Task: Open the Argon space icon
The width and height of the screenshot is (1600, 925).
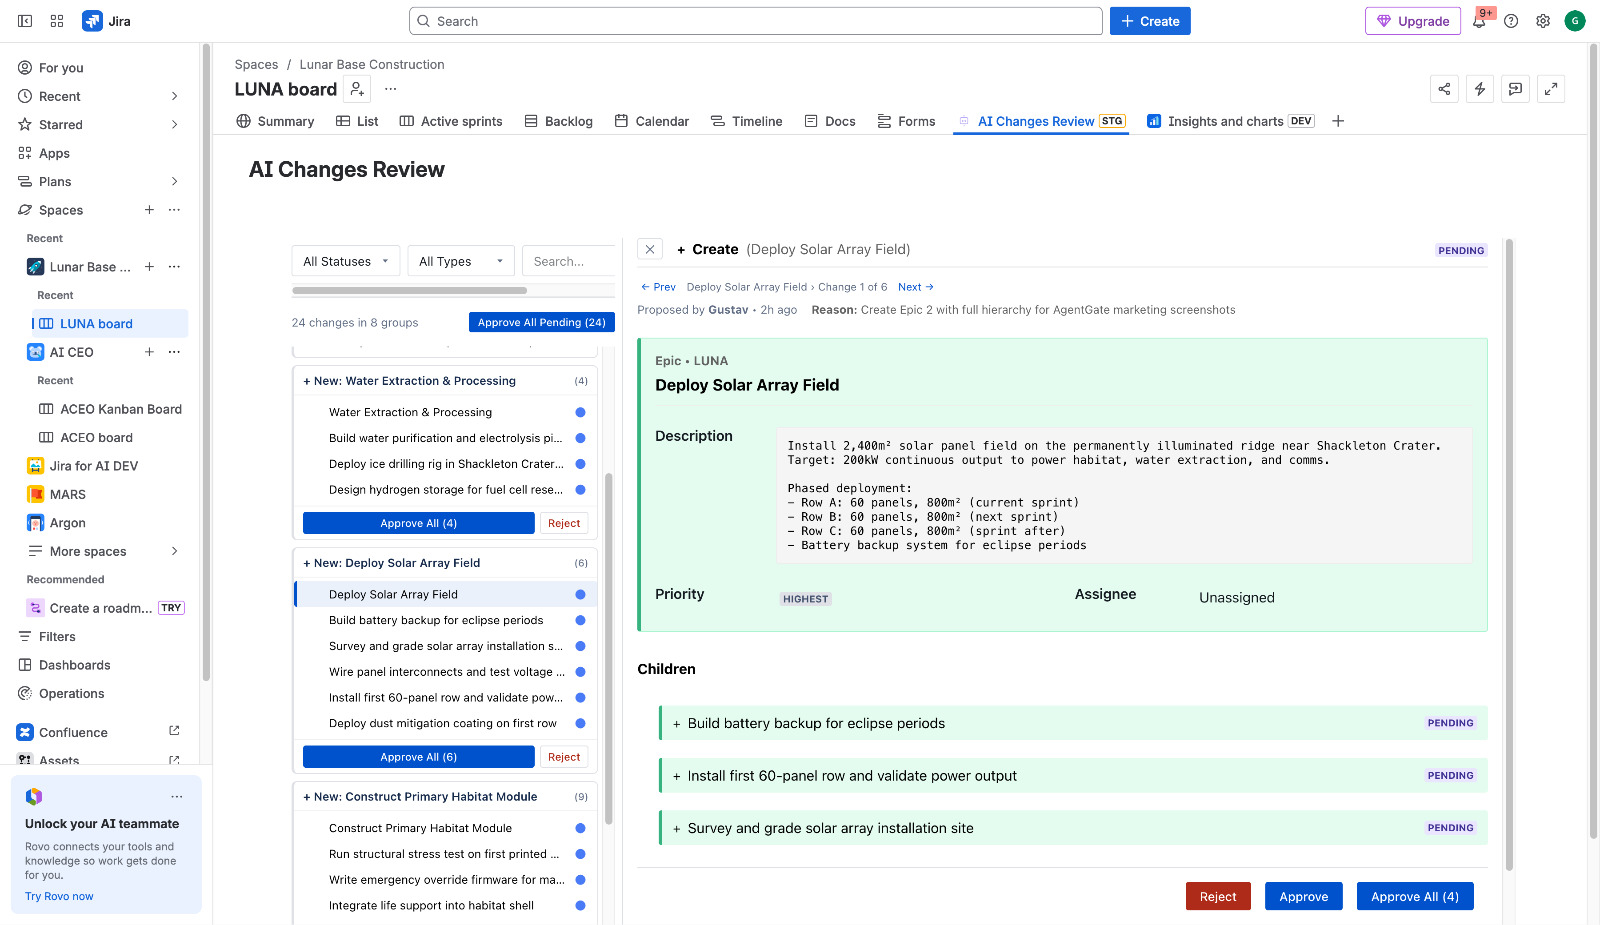Action: 35,523
